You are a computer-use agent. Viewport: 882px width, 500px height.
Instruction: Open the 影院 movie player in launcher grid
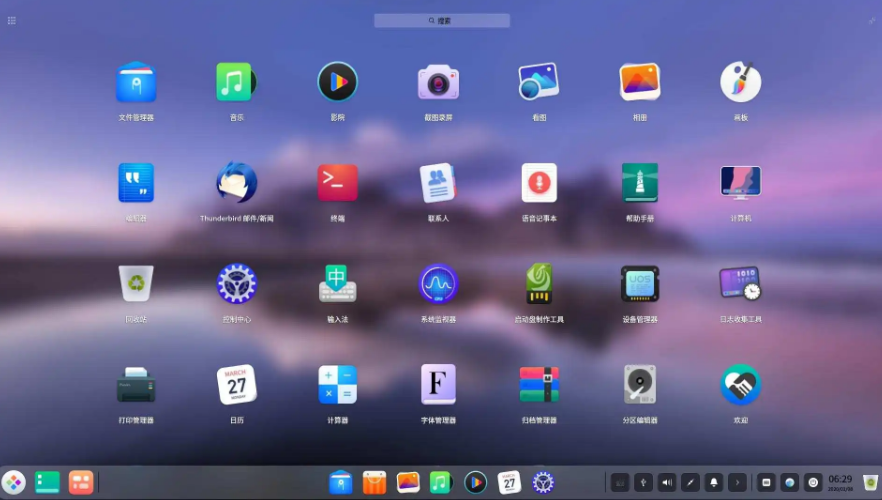(338, 82)
